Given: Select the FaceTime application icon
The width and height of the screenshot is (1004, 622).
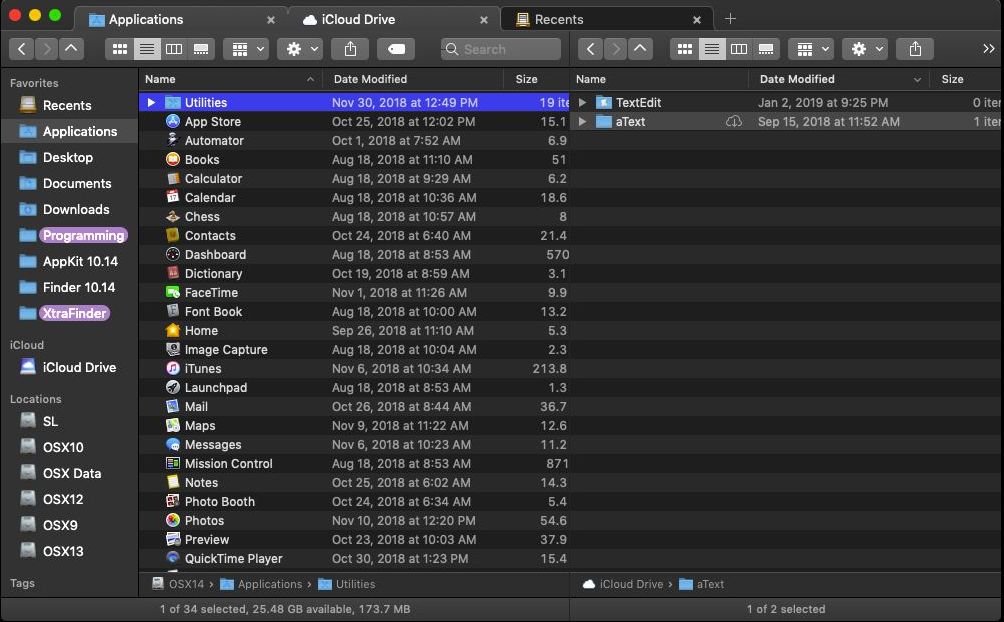Looking at the screenshot, I should [x=173, y=293].
